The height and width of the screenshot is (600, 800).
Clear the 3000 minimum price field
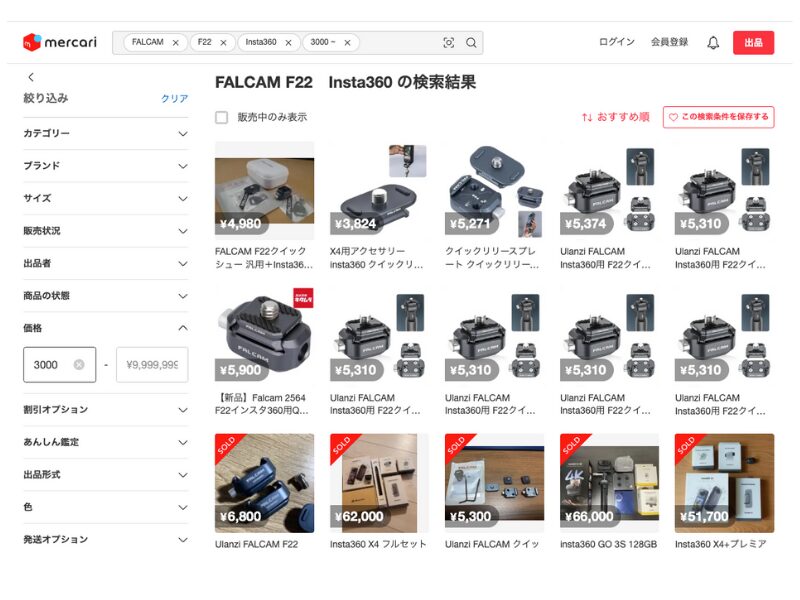pos(79,365)
